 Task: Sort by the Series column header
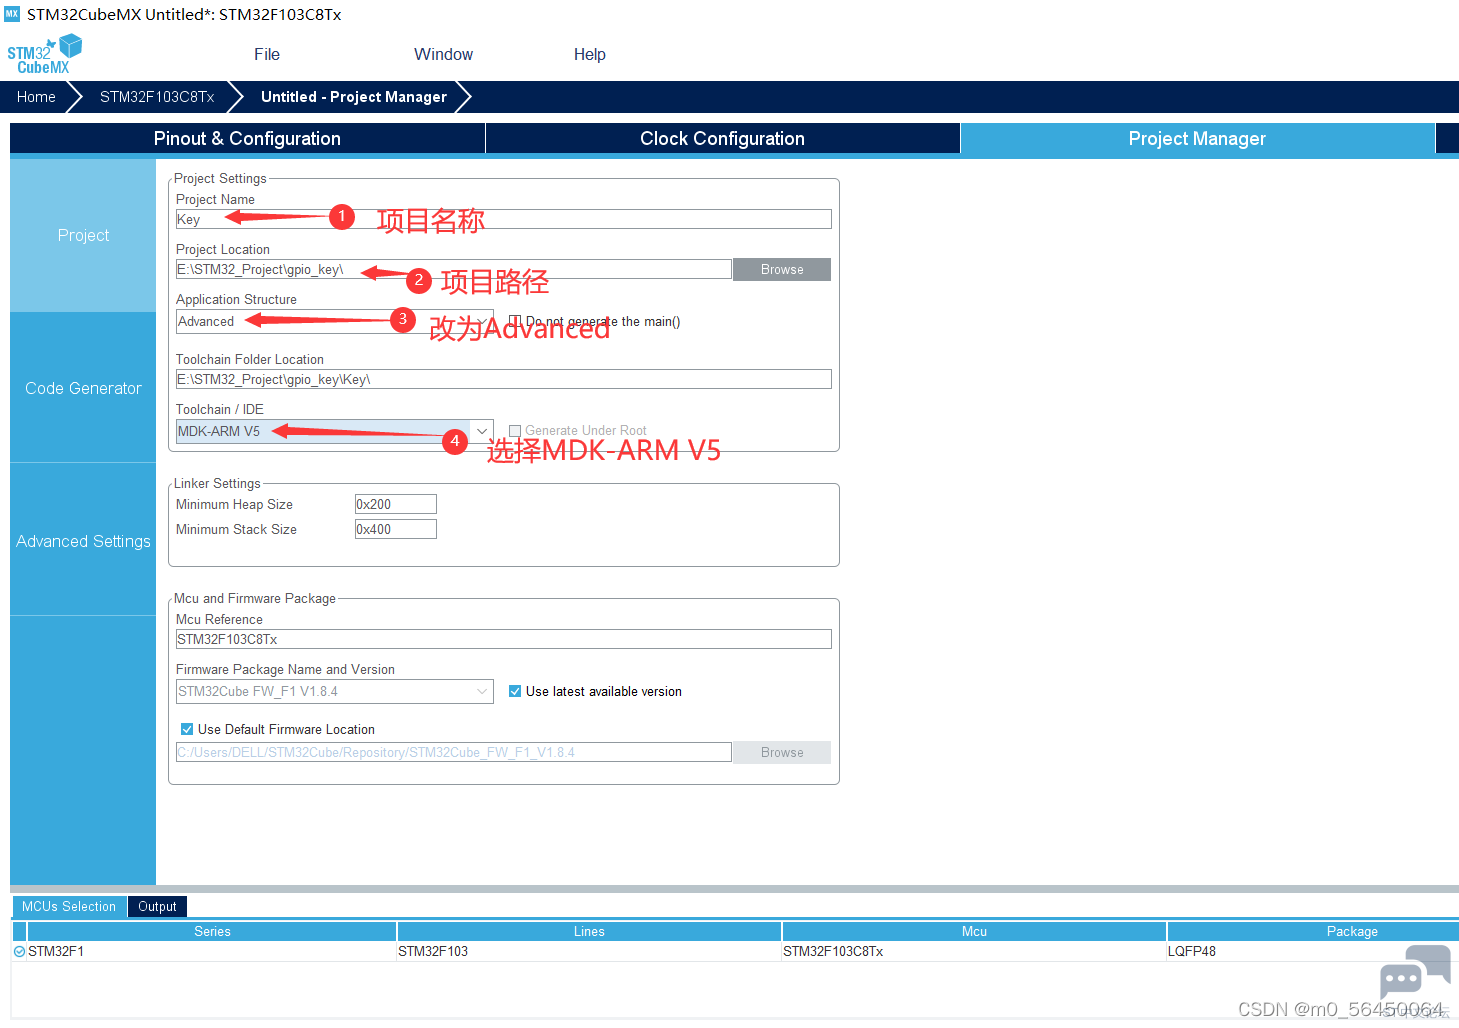tap(212, 932)
